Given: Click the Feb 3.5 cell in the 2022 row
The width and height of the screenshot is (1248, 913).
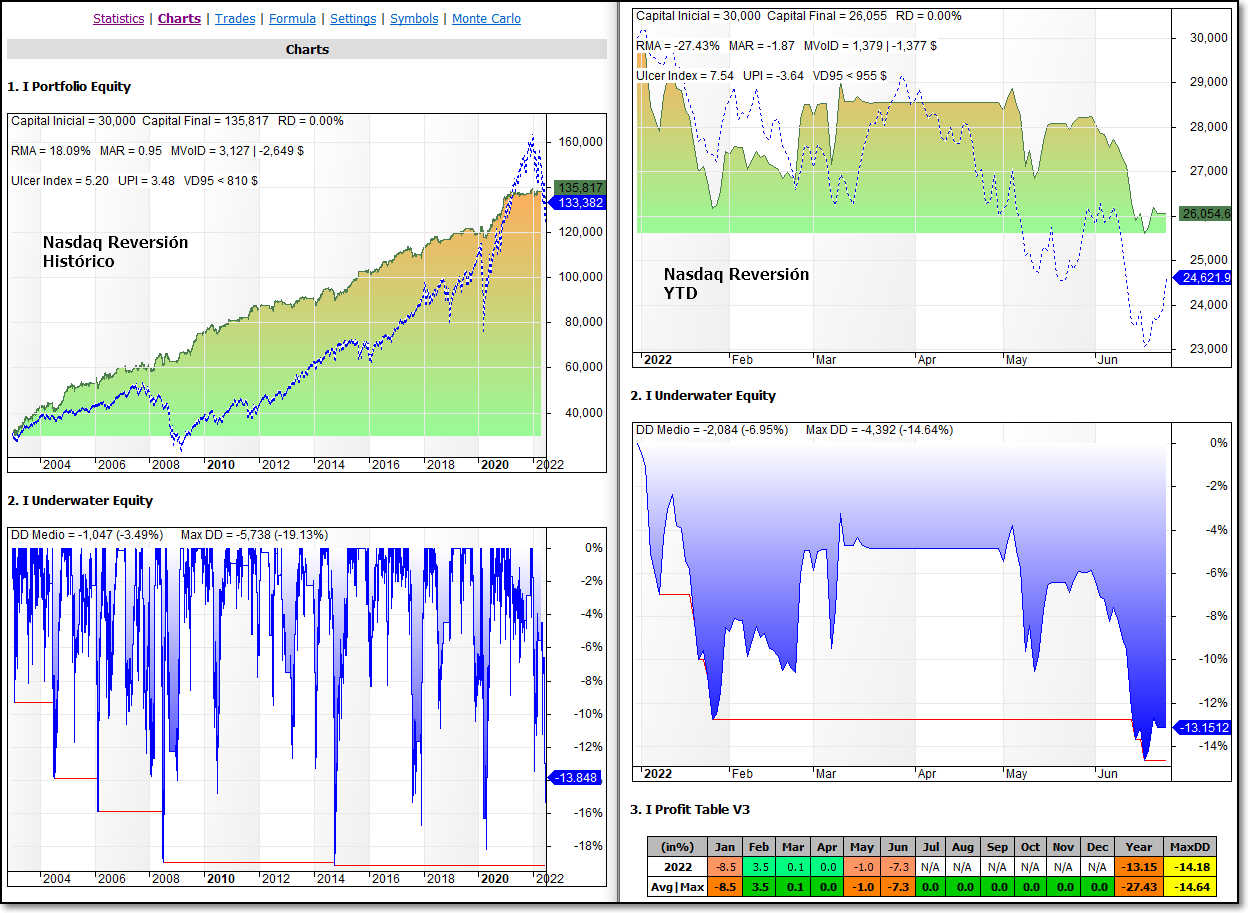Looking at the screenshot, I should pyautogui.click(x=759, y=867).
